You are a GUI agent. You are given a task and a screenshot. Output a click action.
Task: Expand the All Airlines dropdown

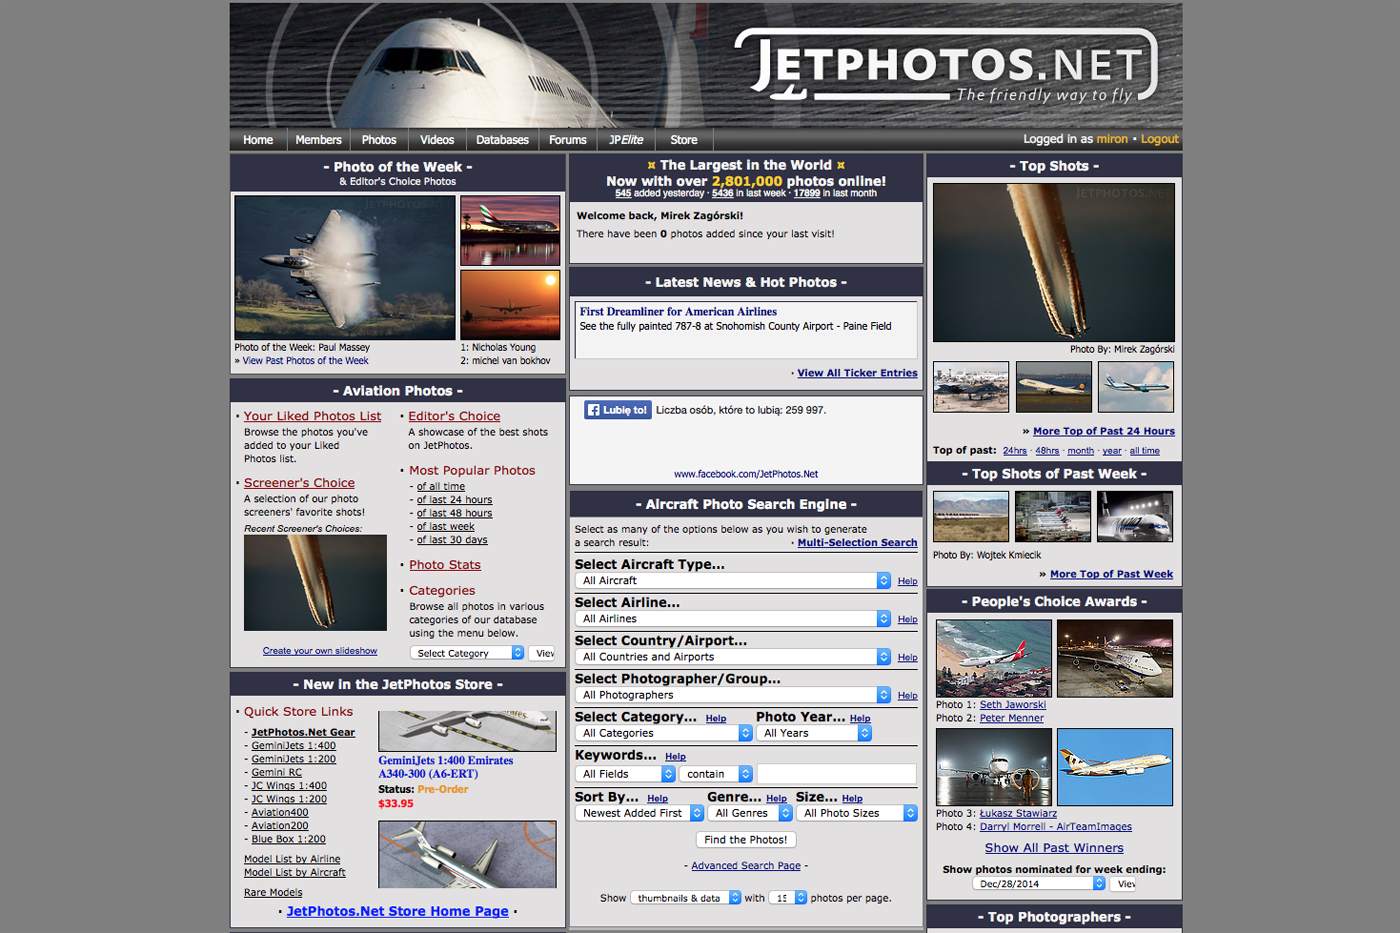coord(733,619)
